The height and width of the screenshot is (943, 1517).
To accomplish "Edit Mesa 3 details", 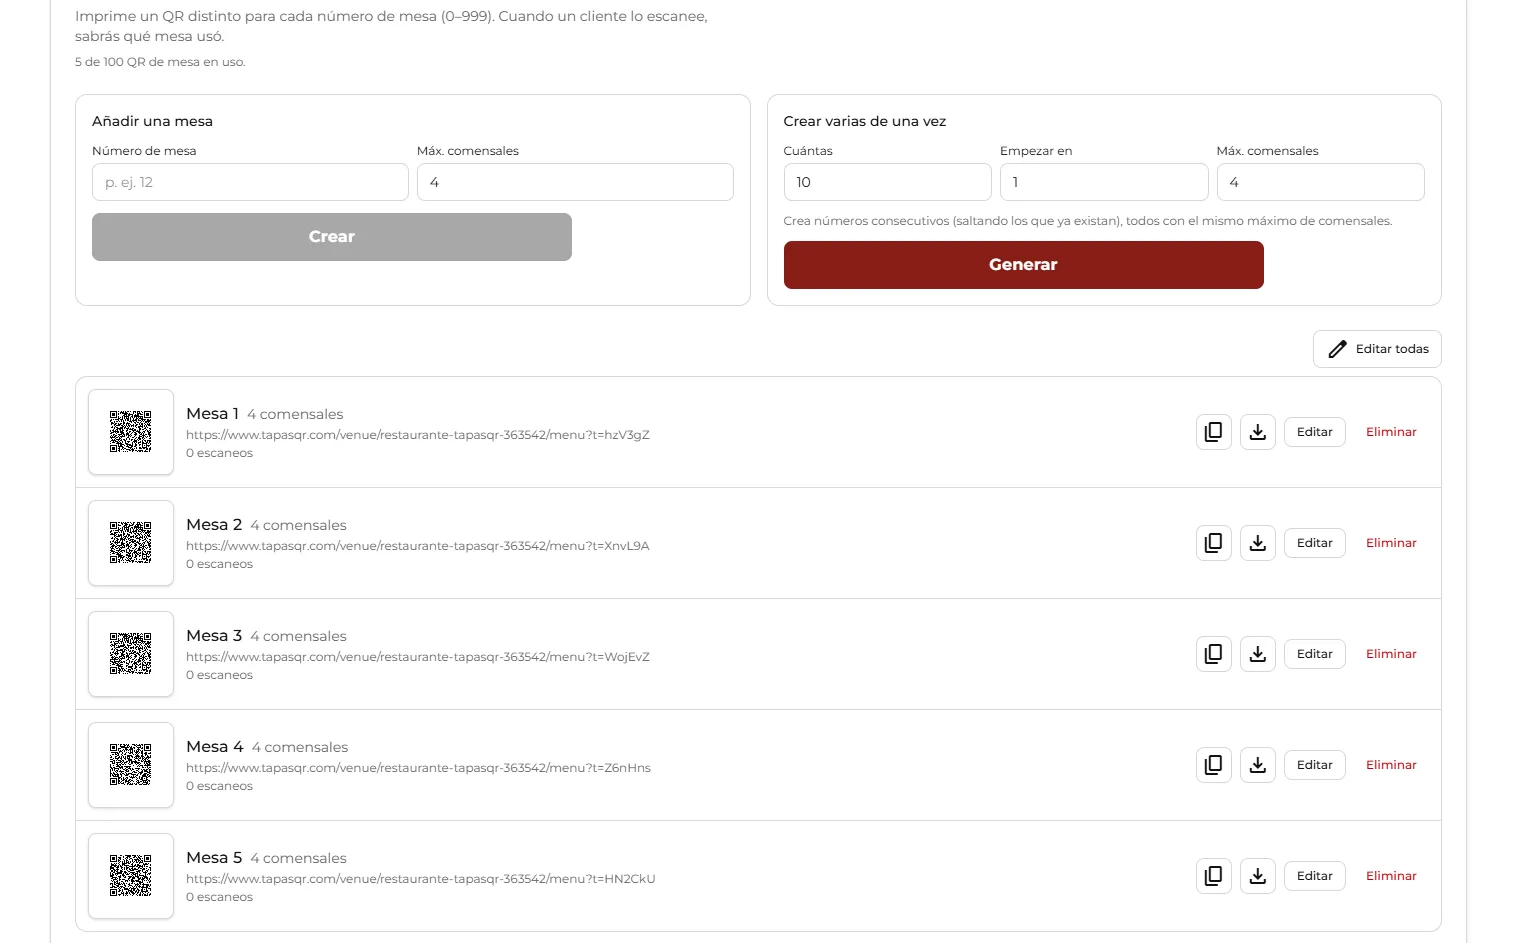I will point(1314,654).
